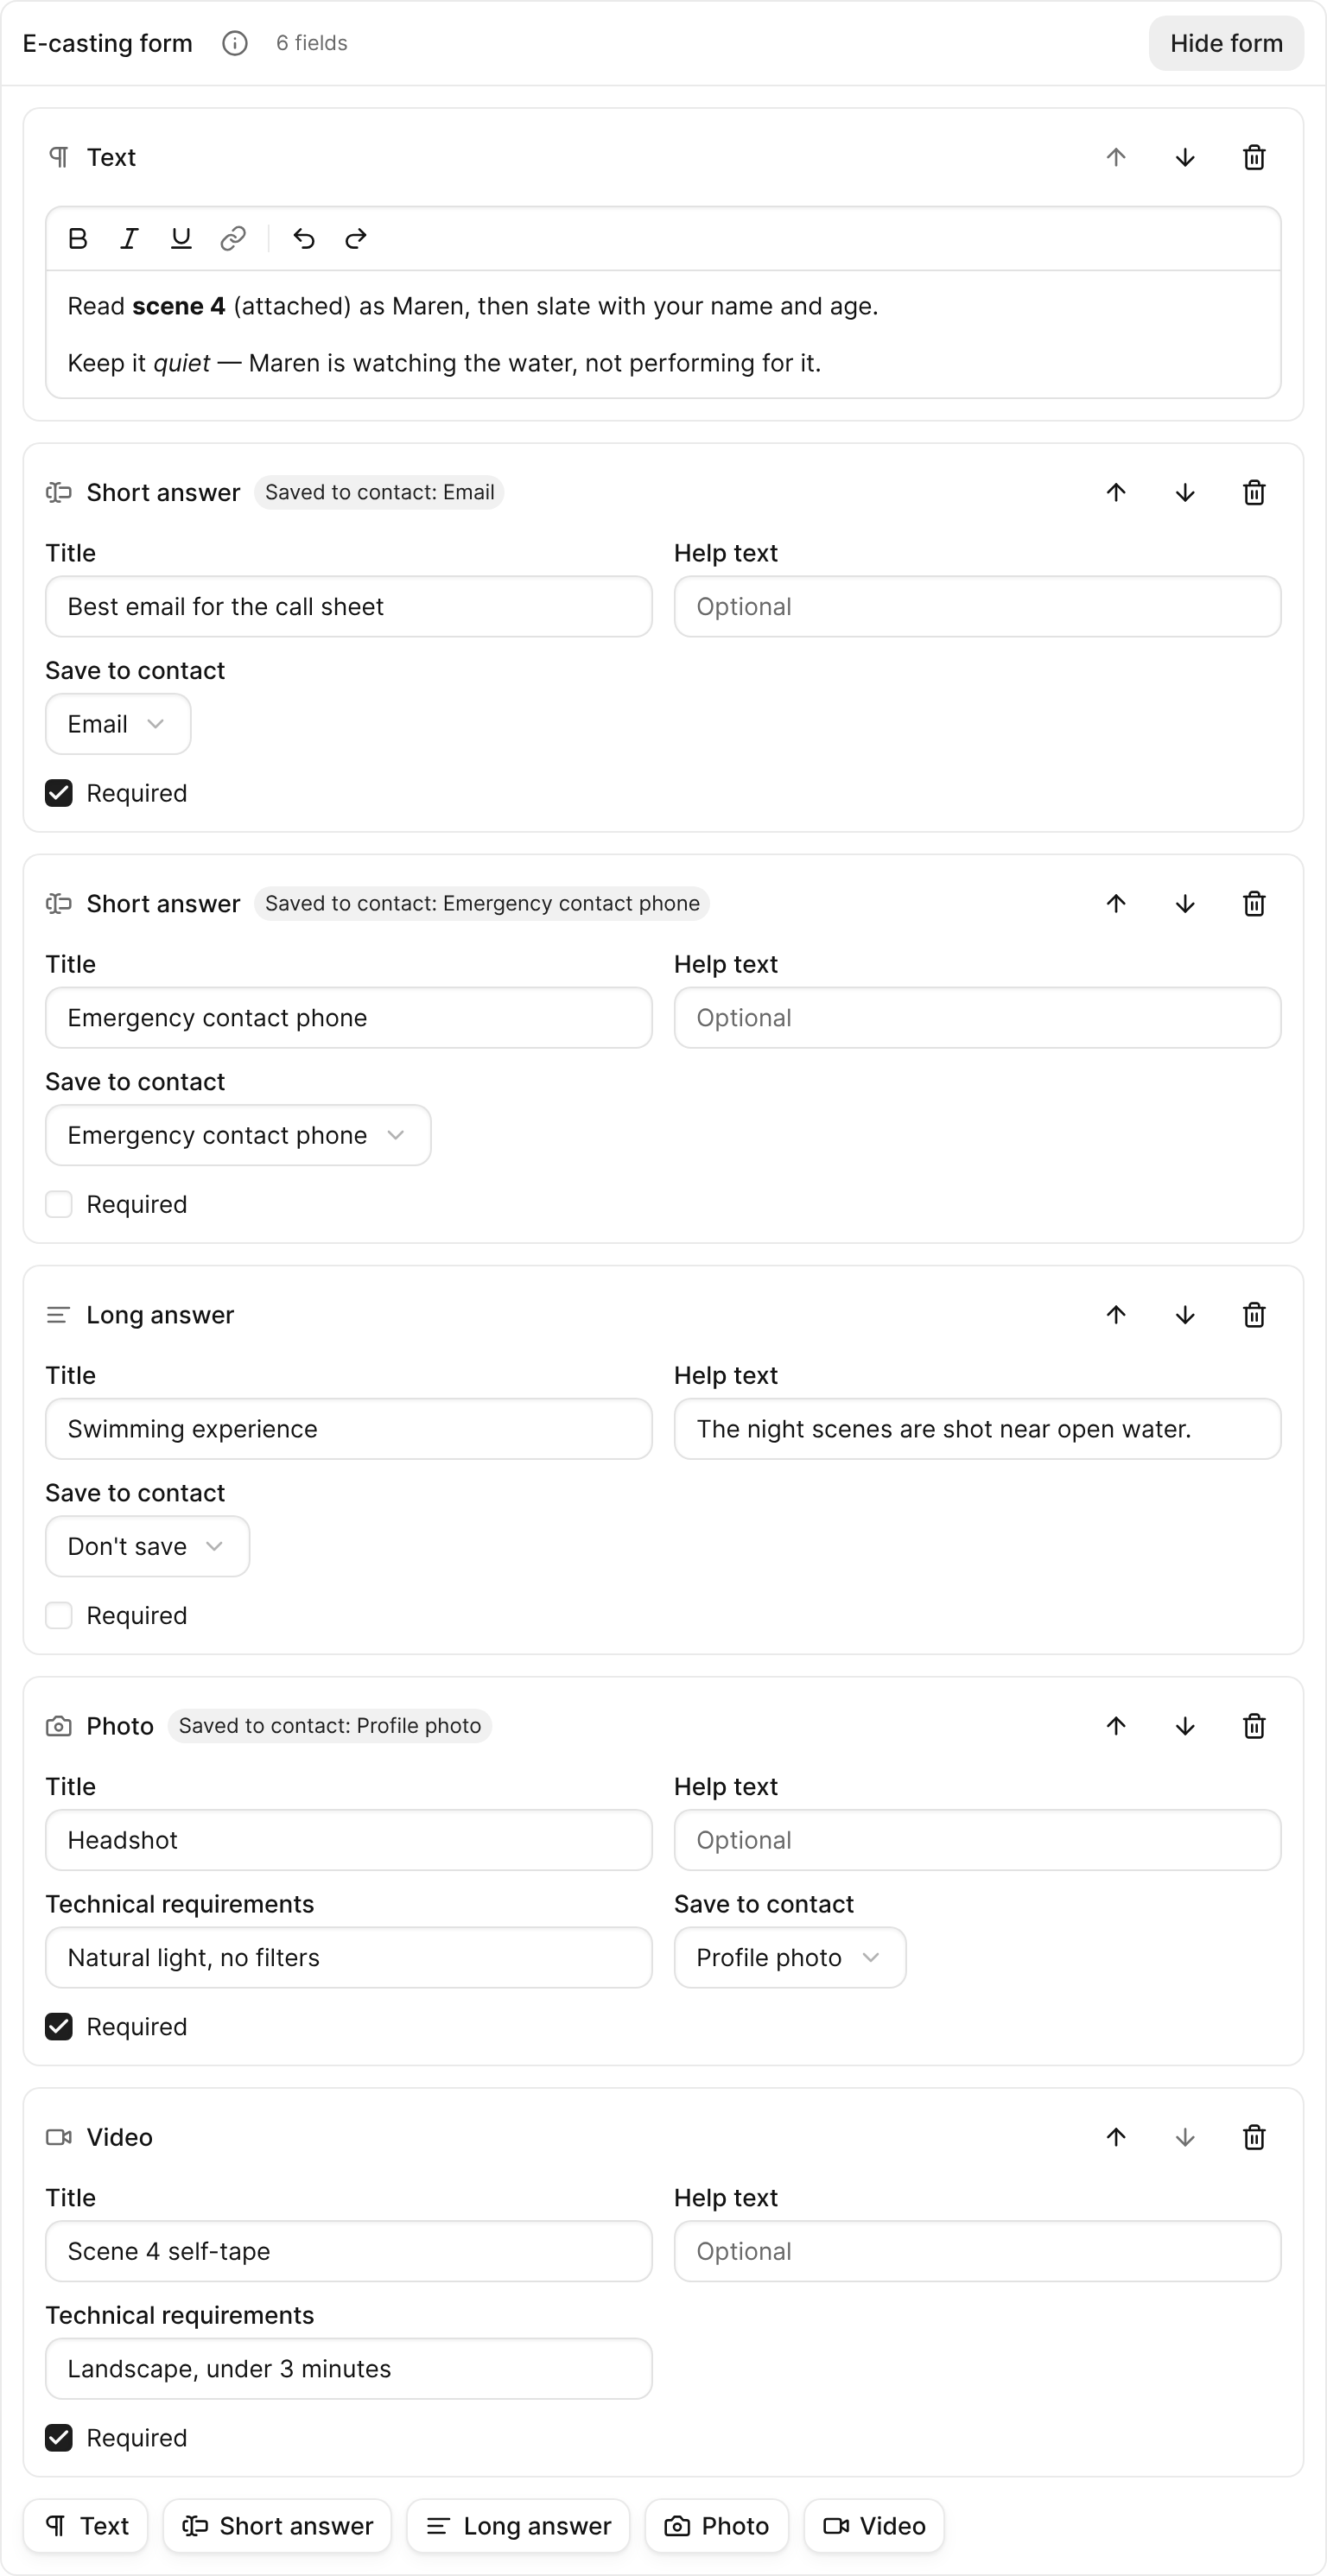The height and width of the screenshot is (2576, 1327).
Task: Edit 'Natural light, no filters' requirements field
Action: 349,1957
